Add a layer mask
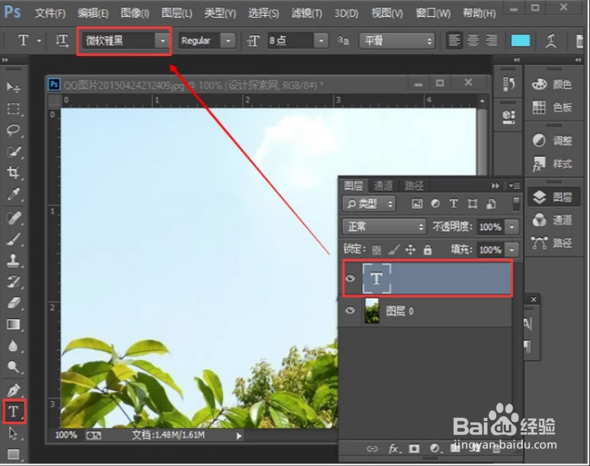The width and height of the screenshot is (590, 466). [414, 449]
